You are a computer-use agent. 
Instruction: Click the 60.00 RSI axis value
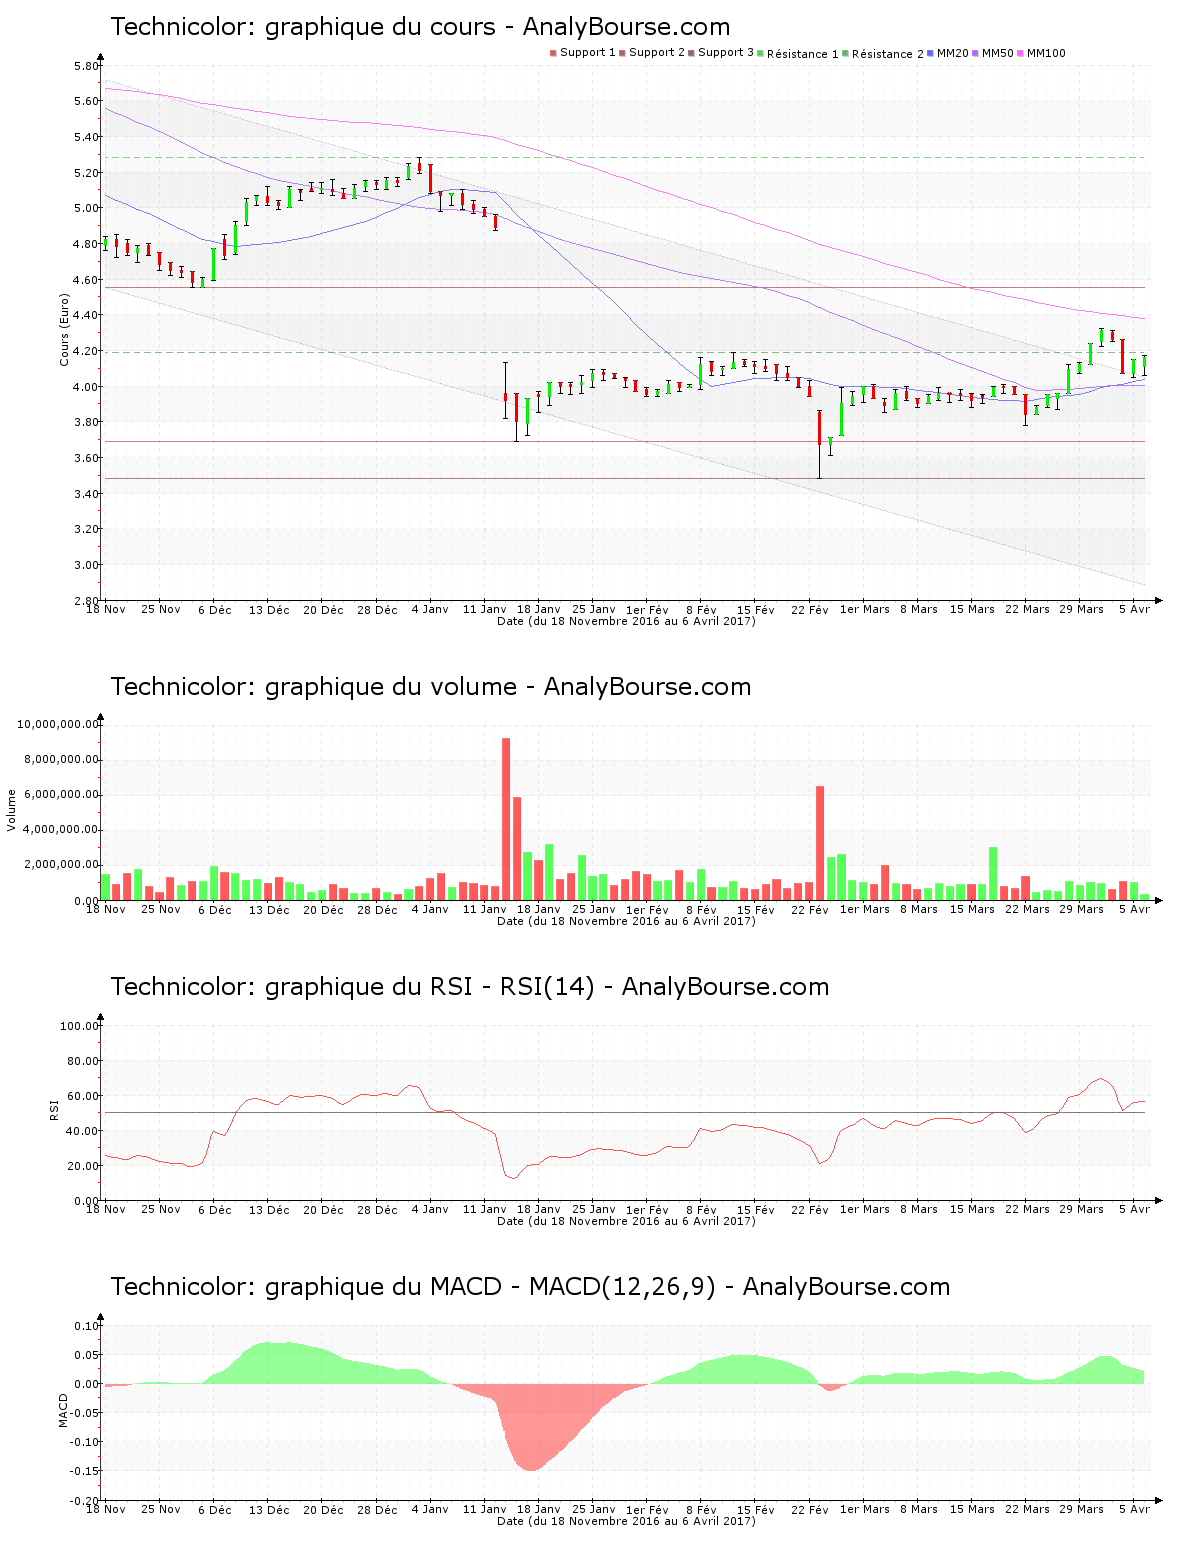tap(83, 1096)
